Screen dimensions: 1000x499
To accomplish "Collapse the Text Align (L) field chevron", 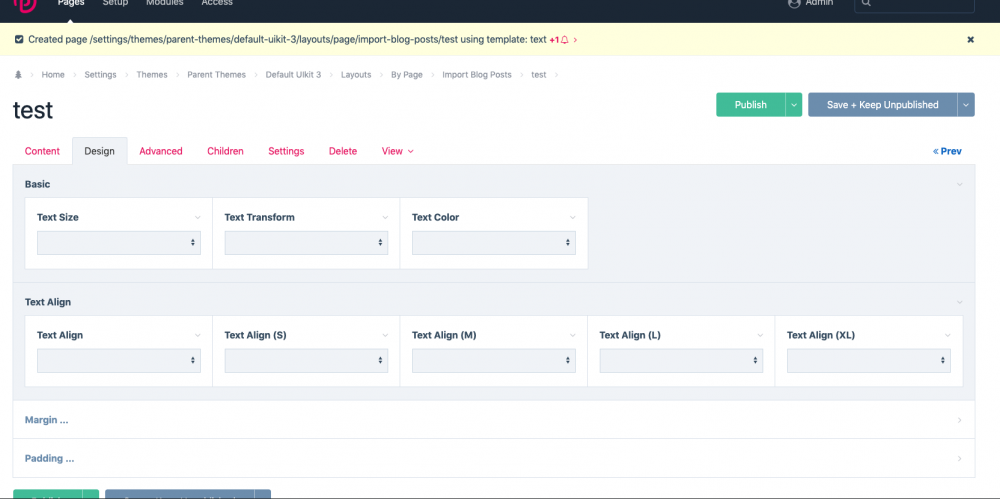I will click(760, 336).
